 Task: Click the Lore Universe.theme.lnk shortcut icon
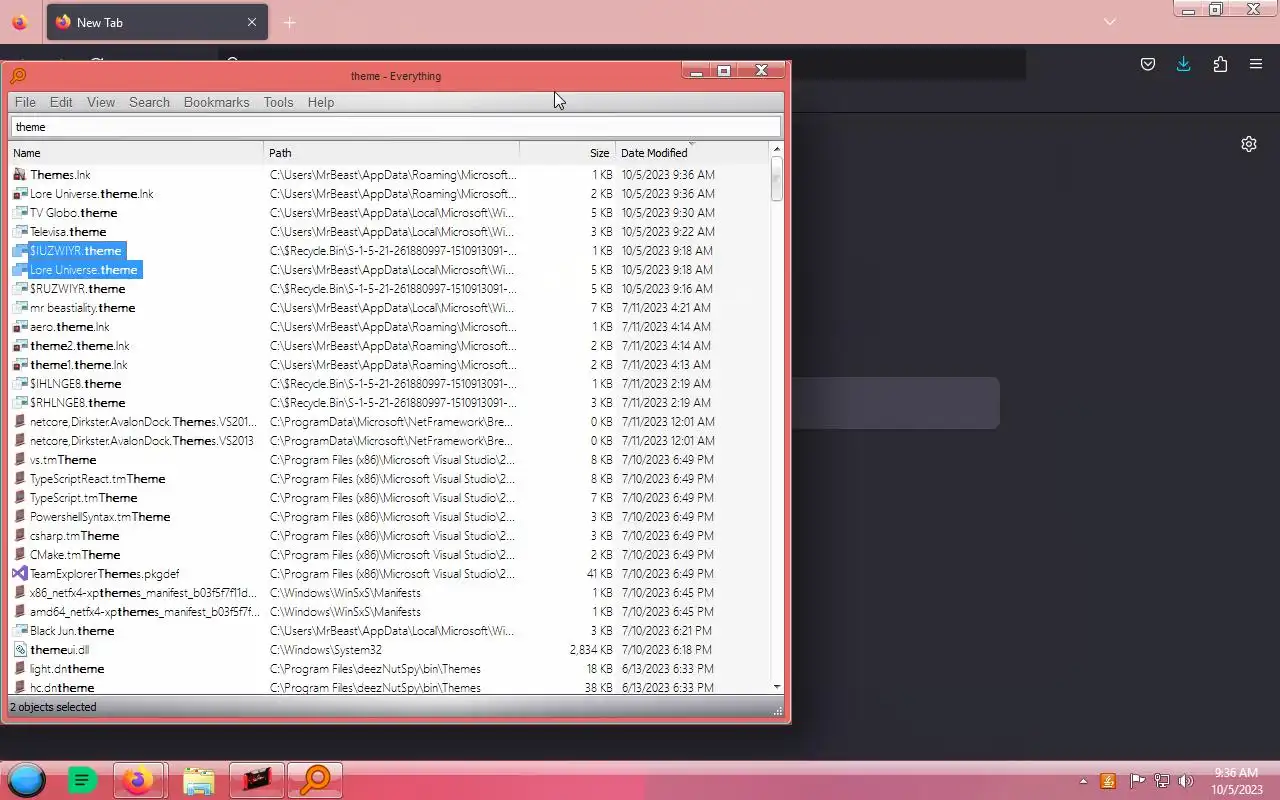20,194
